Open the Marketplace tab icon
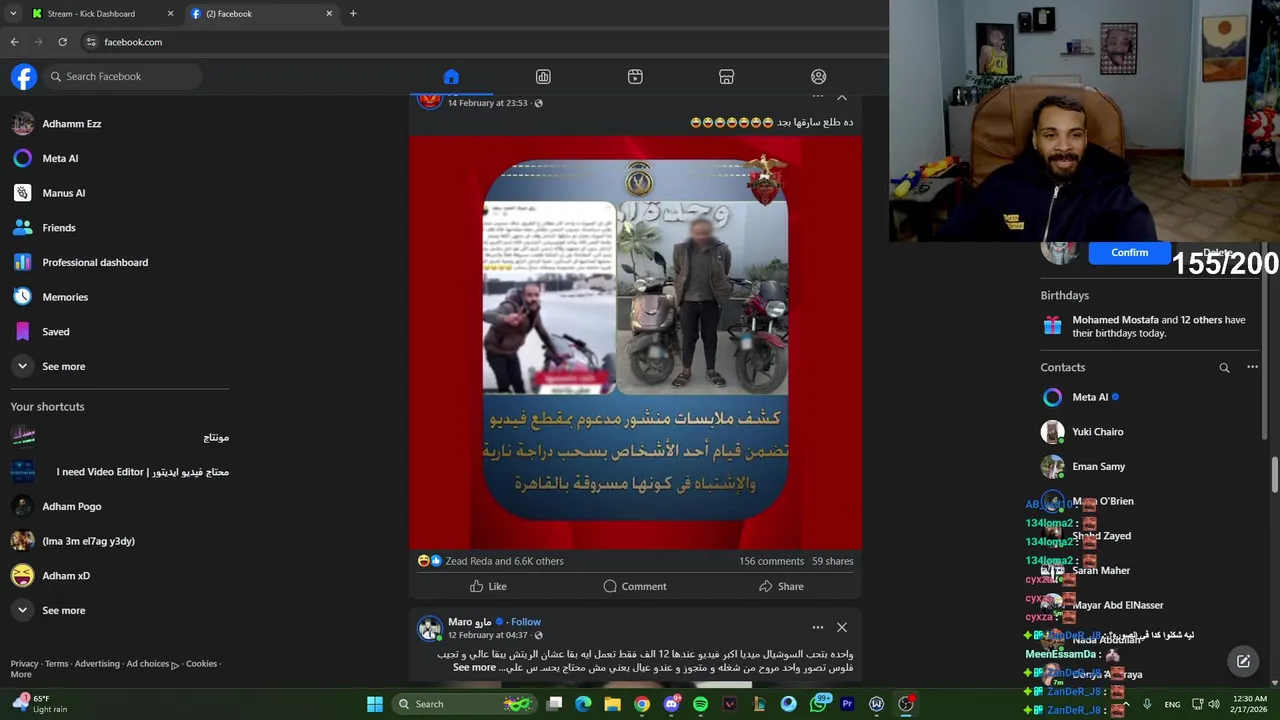Viewport: 1280px width, 720px height. (x=727, y=77)
